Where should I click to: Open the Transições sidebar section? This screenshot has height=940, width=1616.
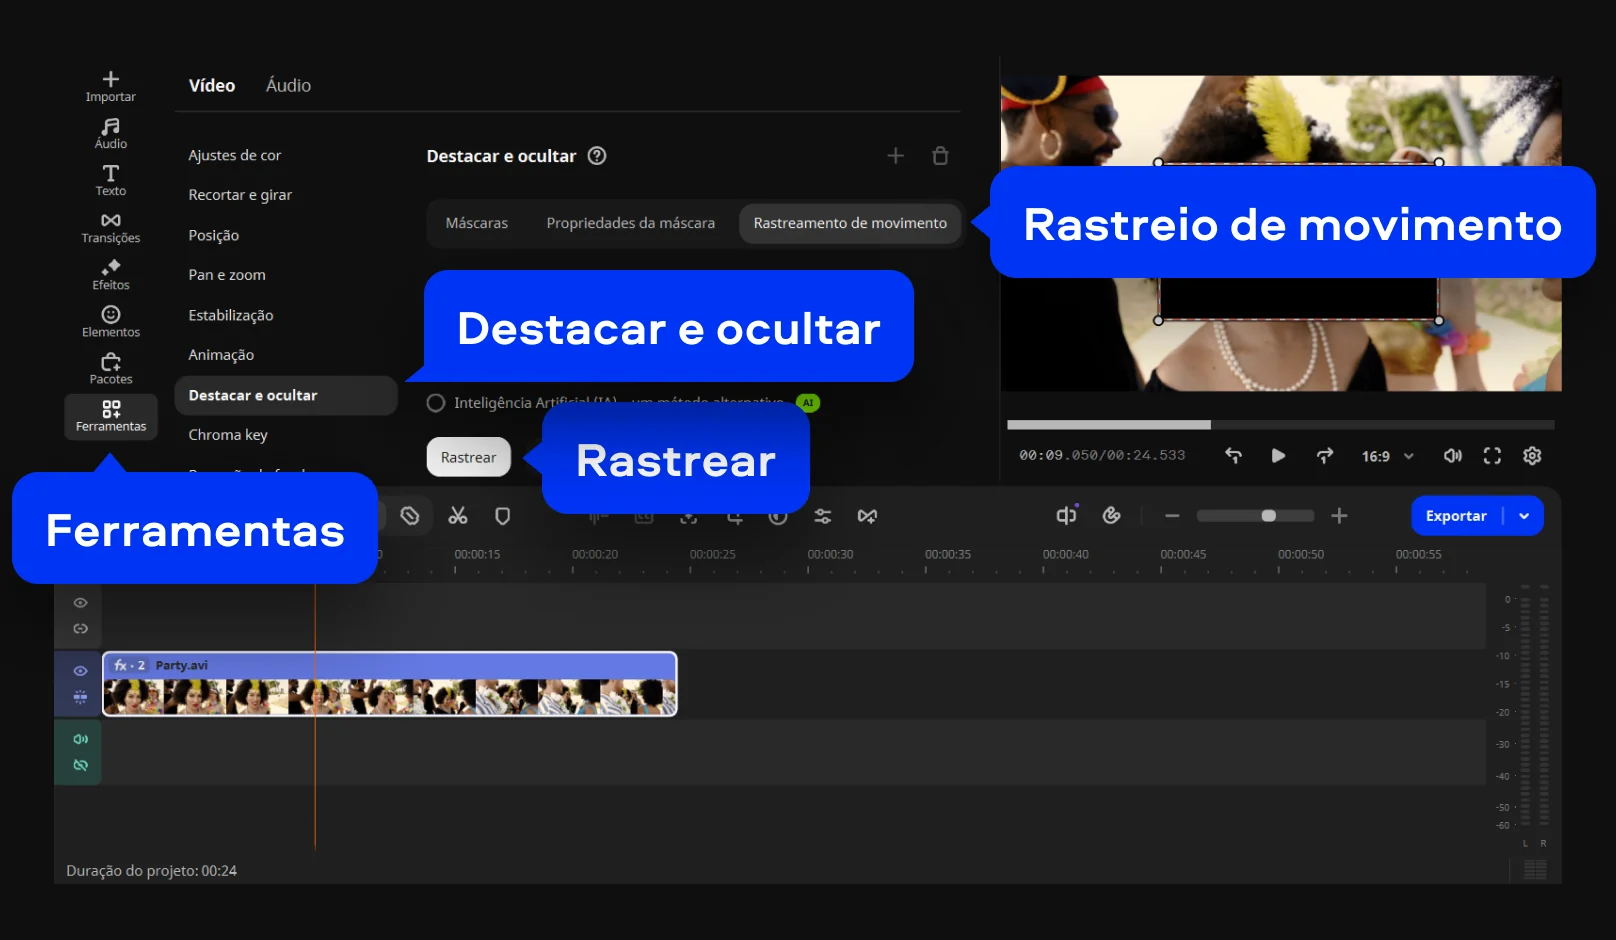[110, 228]
